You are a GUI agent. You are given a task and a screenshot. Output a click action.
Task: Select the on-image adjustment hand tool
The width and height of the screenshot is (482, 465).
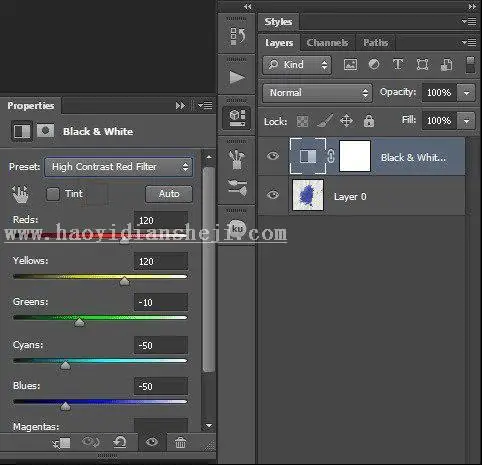(x=20, y=195)
